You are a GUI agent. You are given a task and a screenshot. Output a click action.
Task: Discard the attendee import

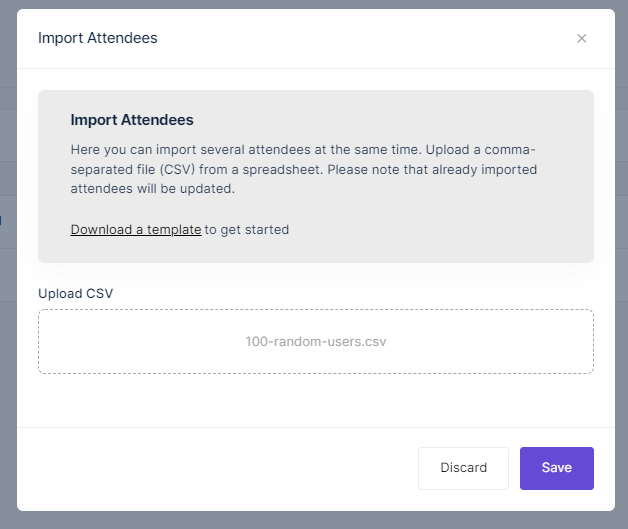click(463, 468)
